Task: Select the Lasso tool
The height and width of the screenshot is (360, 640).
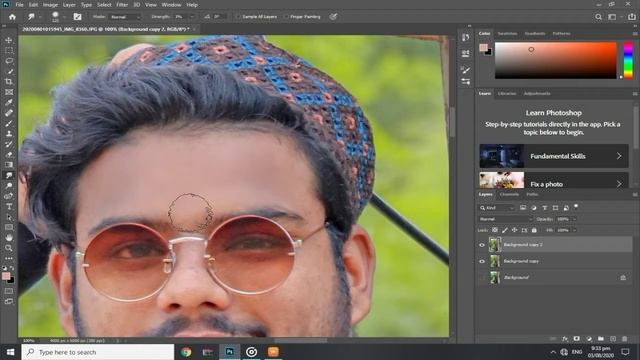Action: (x=9, y=61)
